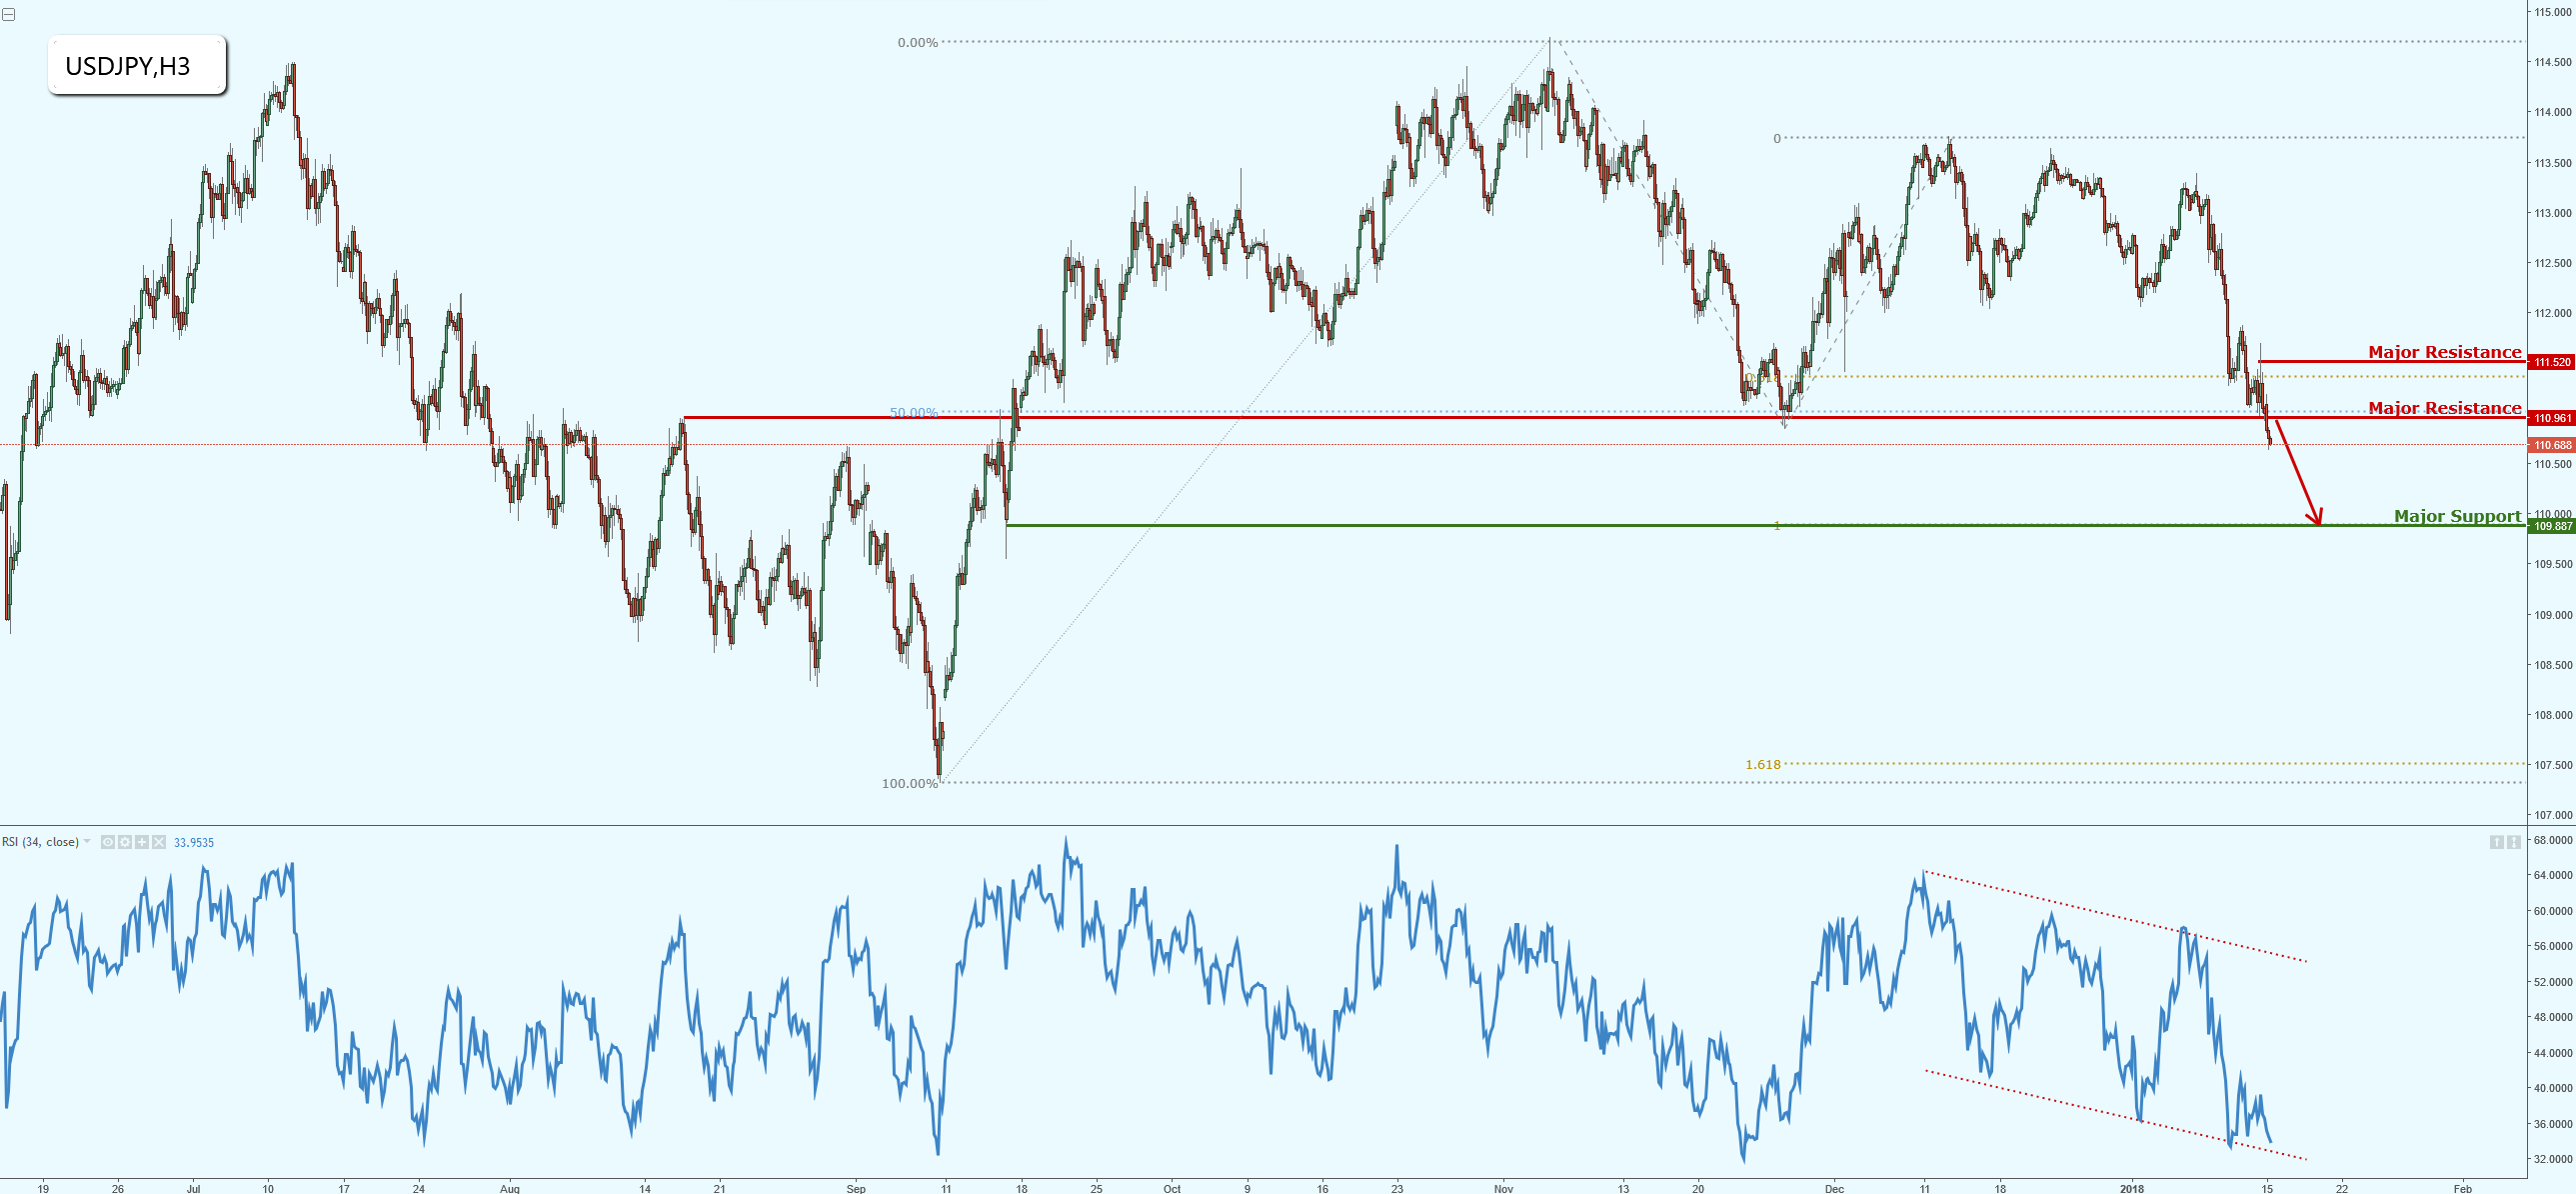Click the RSI (34, close) indicator title
This screenshot has width=2576, height=1194.
click(40, 842)
